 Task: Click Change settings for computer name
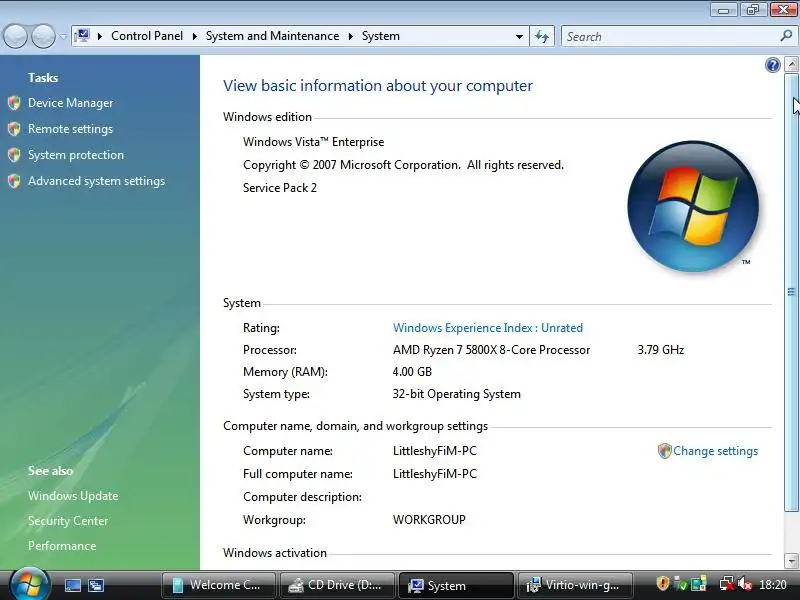(x=715, y=451)
